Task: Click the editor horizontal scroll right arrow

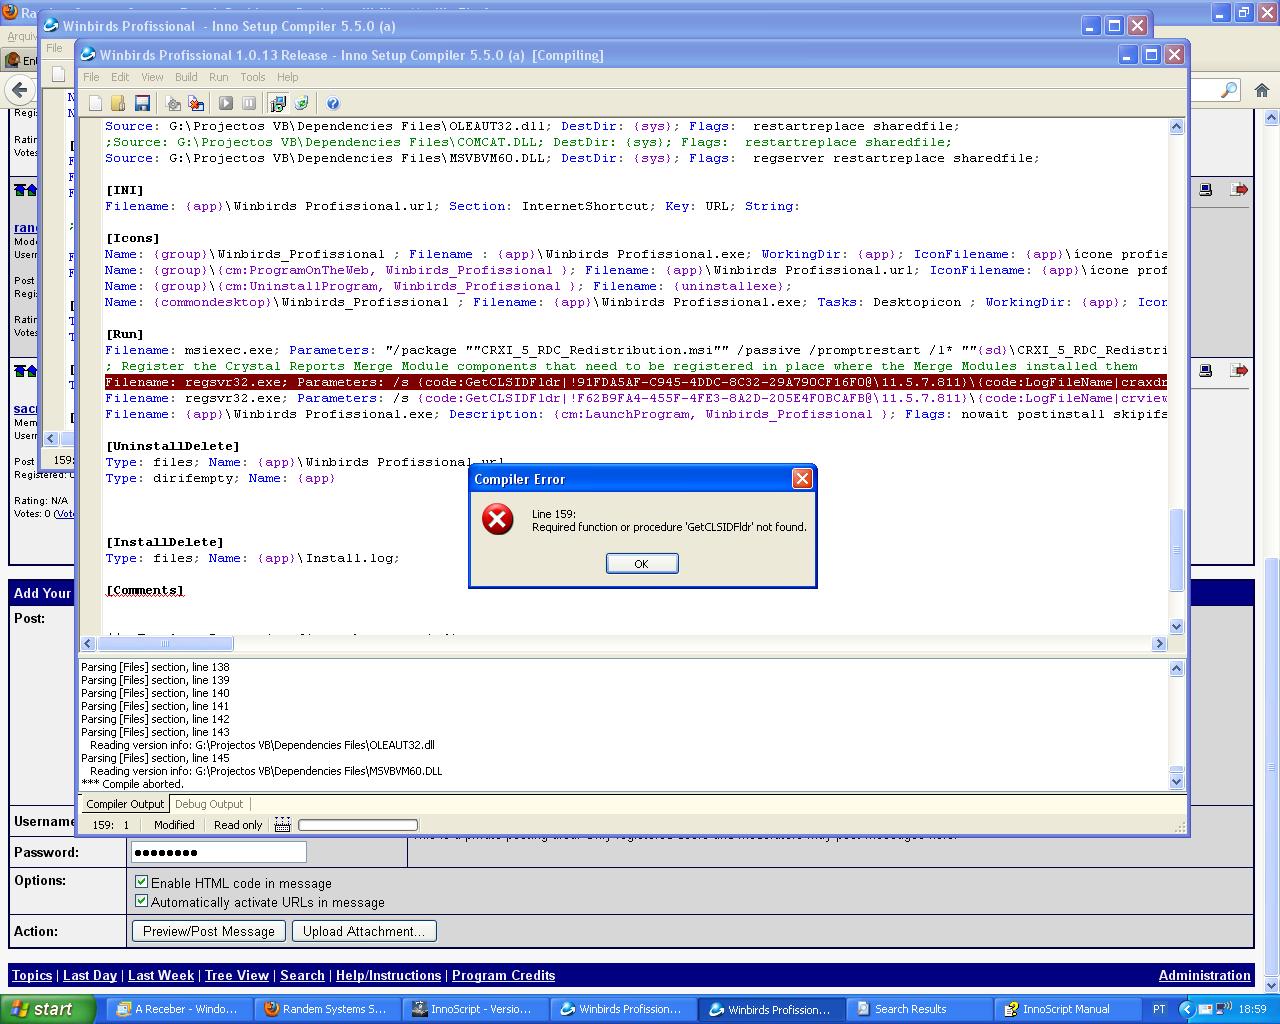Action: (x=1160, y=643)
